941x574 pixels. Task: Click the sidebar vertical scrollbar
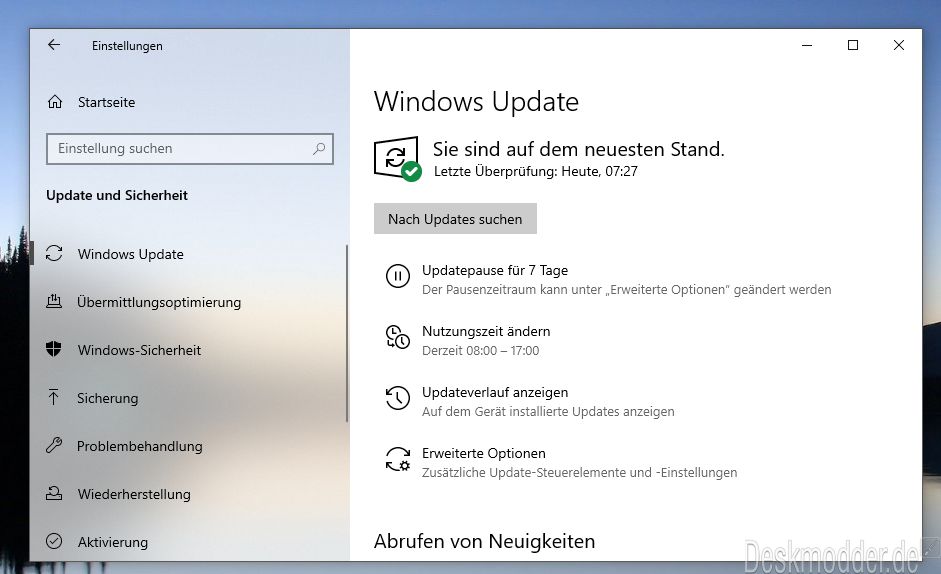347,333
